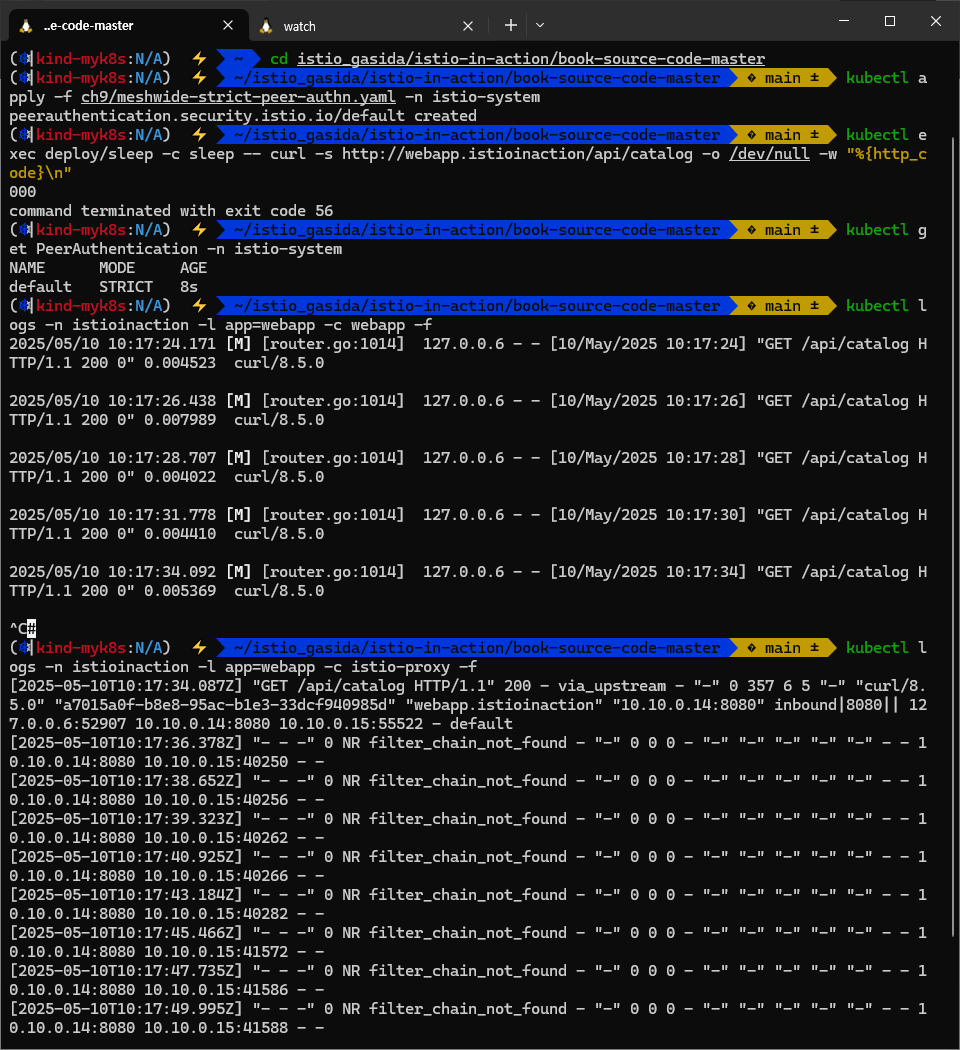Click the address "10.10.0.15:55522"
The image size is (960, 1050).
click(x=351, y=724)
